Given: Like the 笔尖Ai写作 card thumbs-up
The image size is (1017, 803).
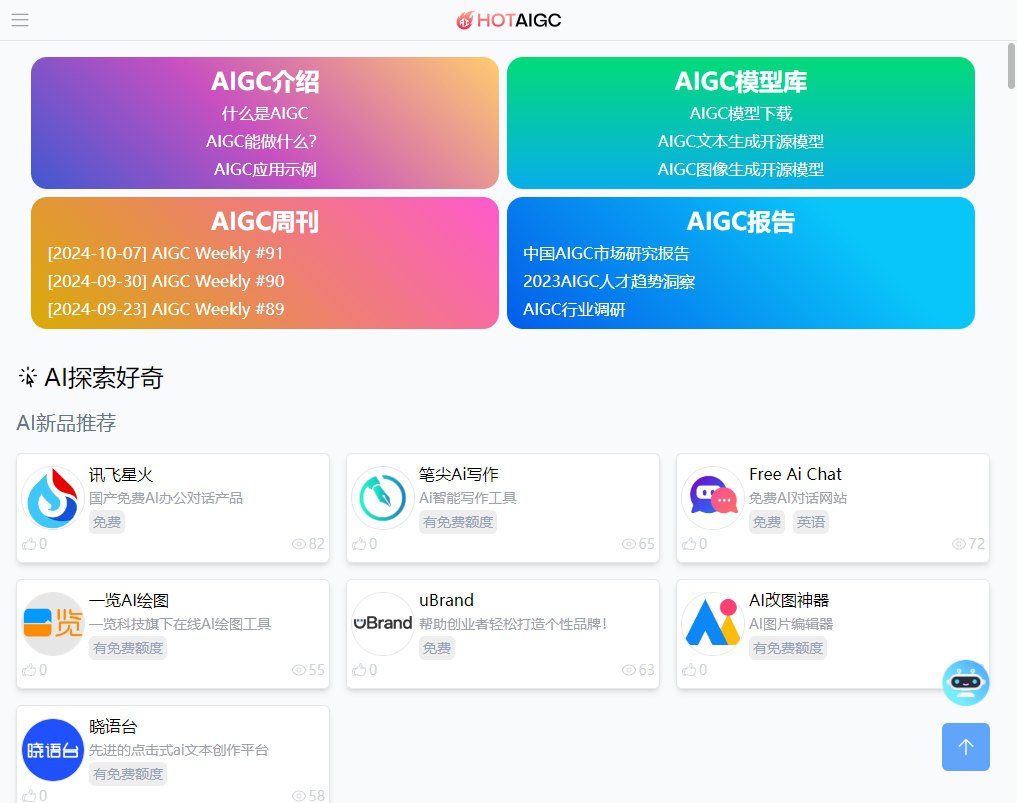Looking at the screenshot, I should point(359,544).
